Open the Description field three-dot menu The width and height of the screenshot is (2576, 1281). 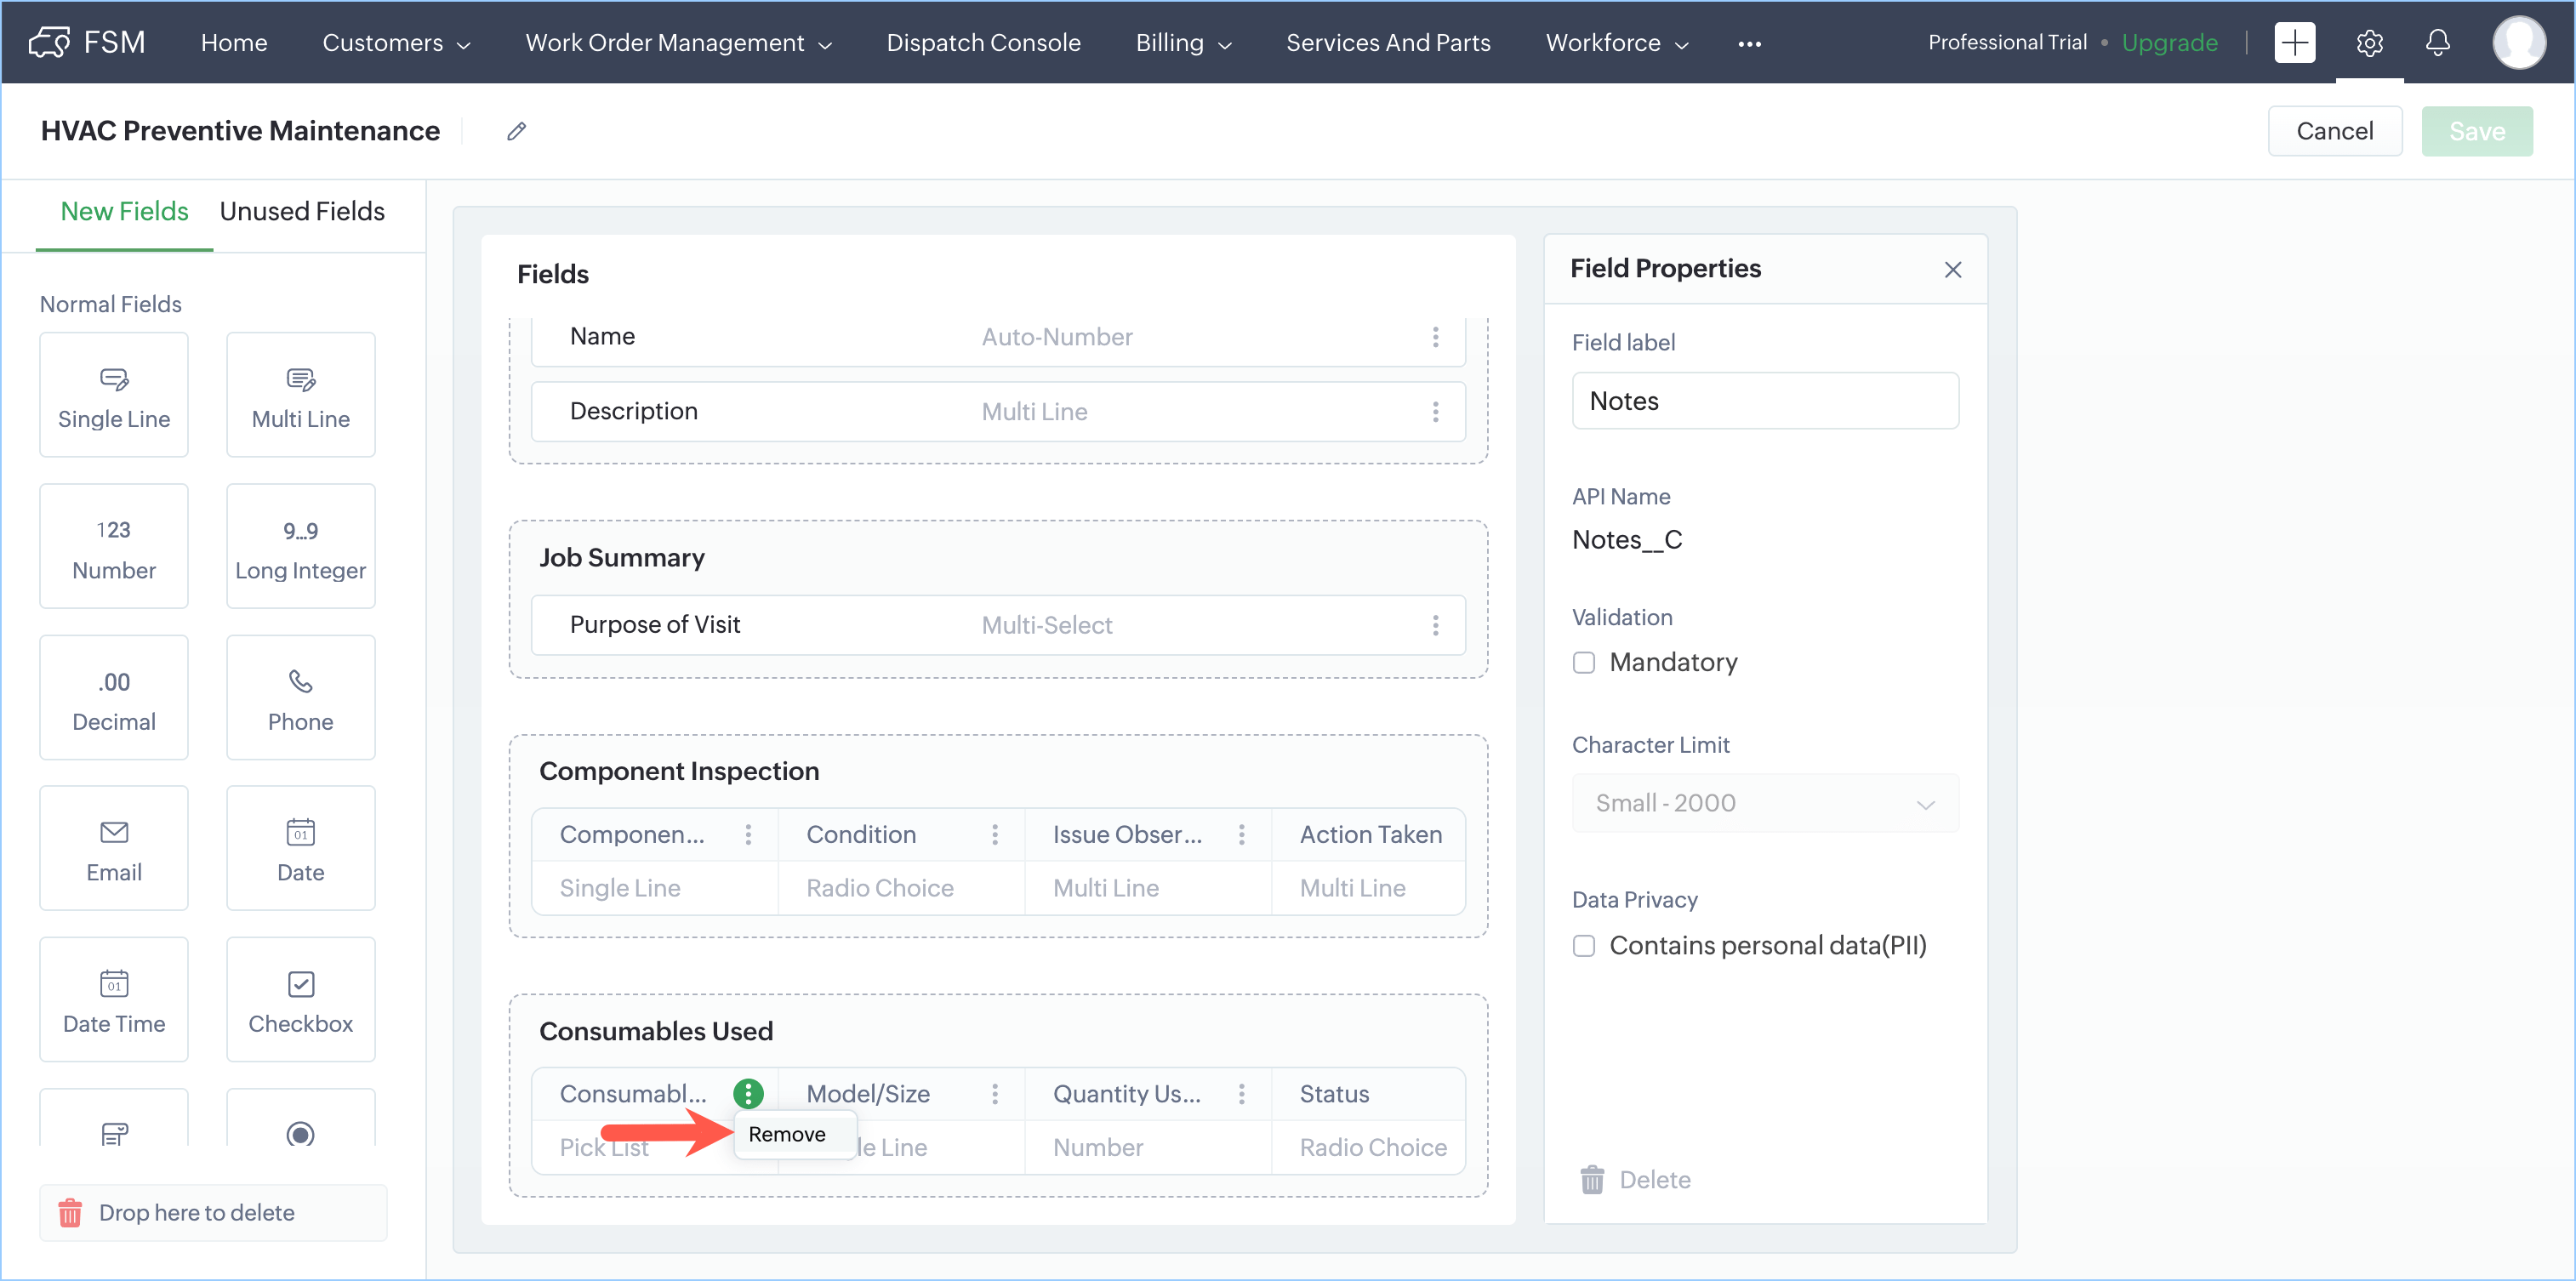[1435, 412]
